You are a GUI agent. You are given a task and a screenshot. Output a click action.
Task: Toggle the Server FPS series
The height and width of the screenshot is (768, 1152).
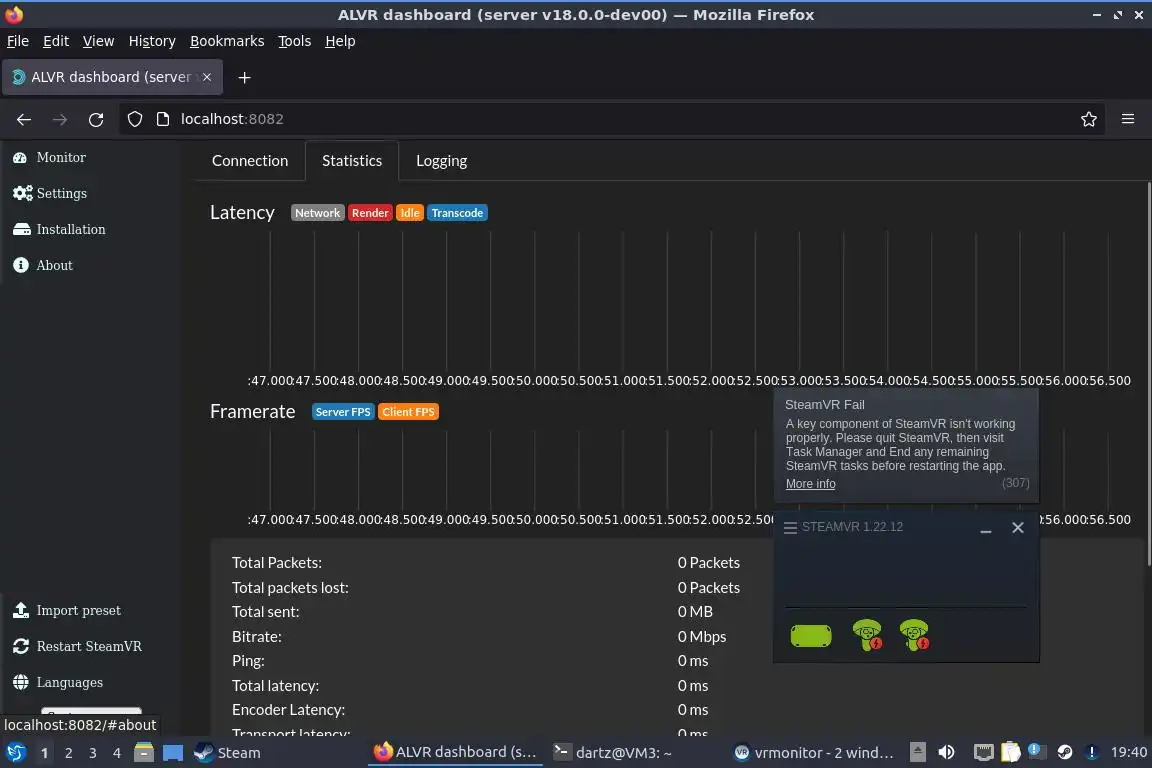[343, 412]
